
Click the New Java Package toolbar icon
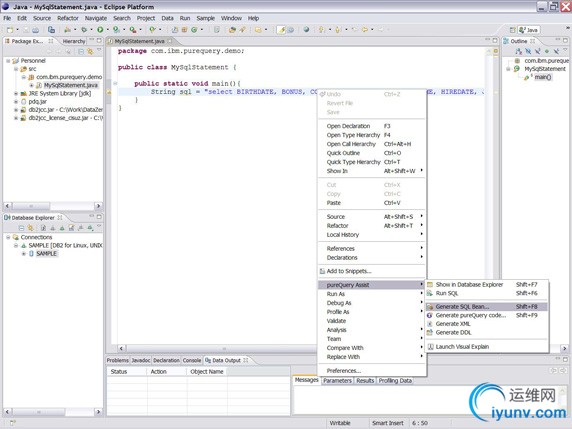(185, 30)
